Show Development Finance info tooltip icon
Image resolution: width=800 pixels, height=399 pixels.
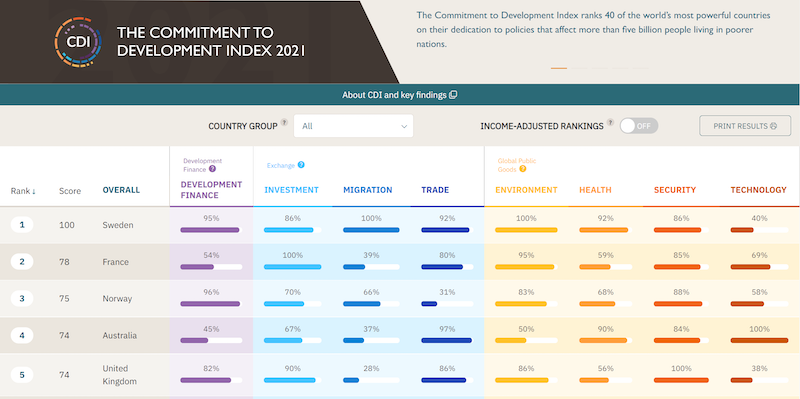[212, 169]
